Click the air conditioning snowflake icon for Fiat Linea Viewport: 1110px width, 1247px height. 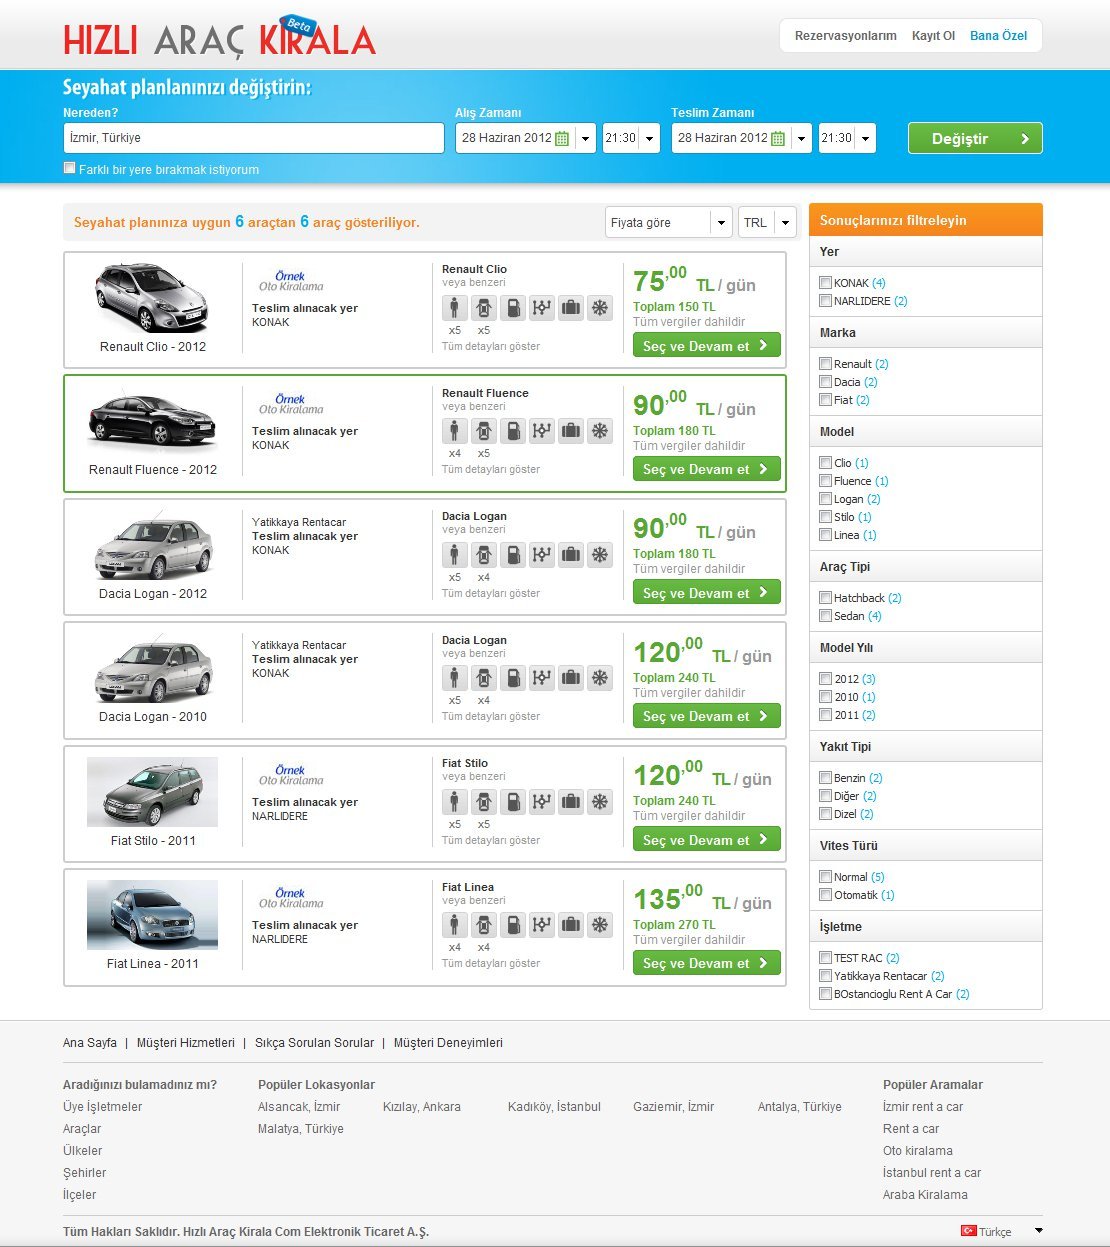(x=599, y=925)
